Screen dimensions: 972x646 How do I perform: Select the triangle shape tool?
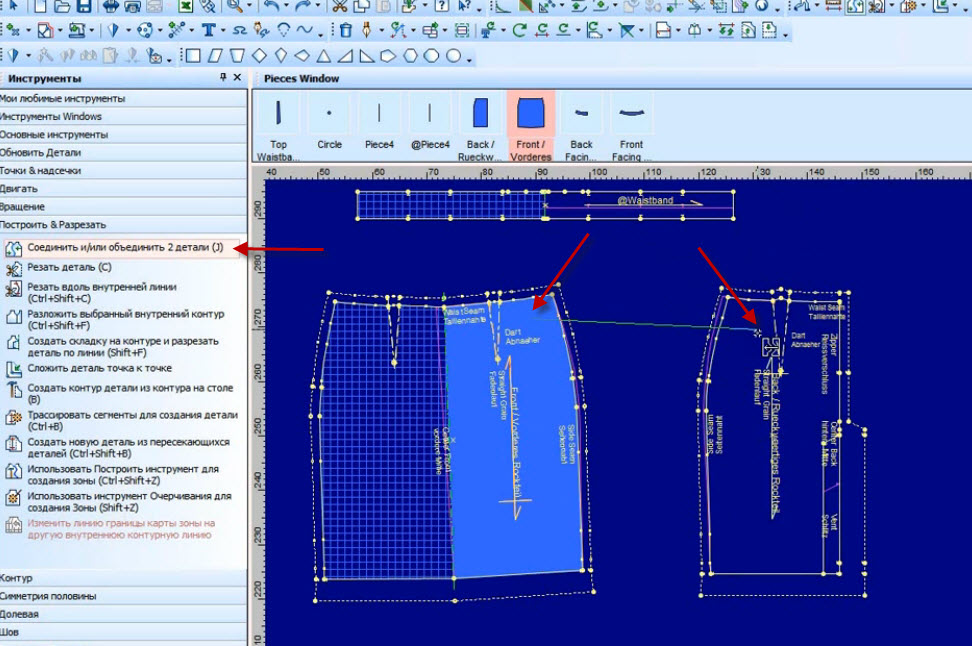[x=324, y=56]
